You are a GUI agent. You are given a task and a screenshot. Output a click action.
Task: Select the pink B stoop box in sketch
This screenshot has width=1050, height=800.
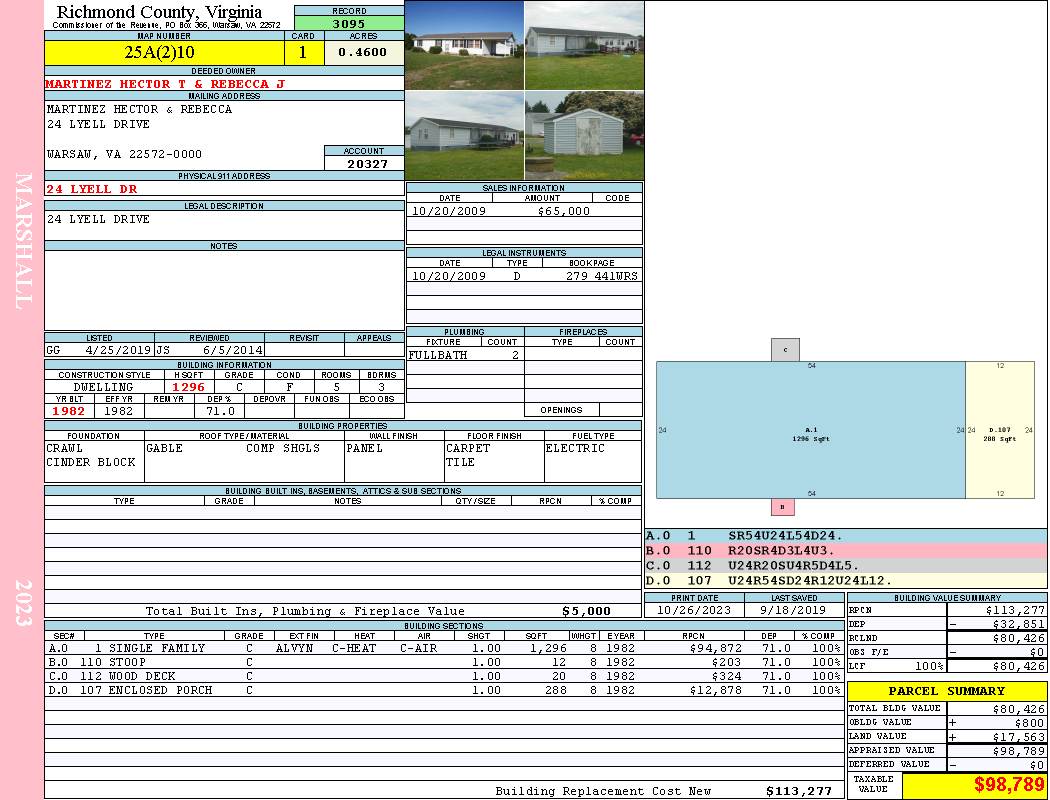(x=785, y=507)
